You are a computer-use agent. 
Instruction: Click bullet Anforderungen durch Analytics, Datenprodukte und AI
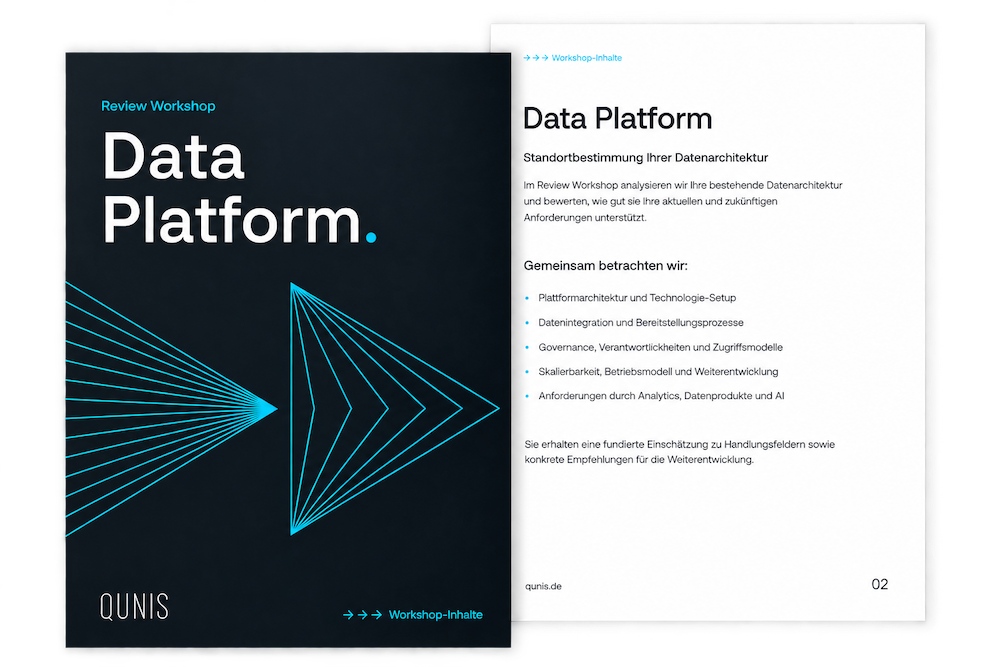661,396
